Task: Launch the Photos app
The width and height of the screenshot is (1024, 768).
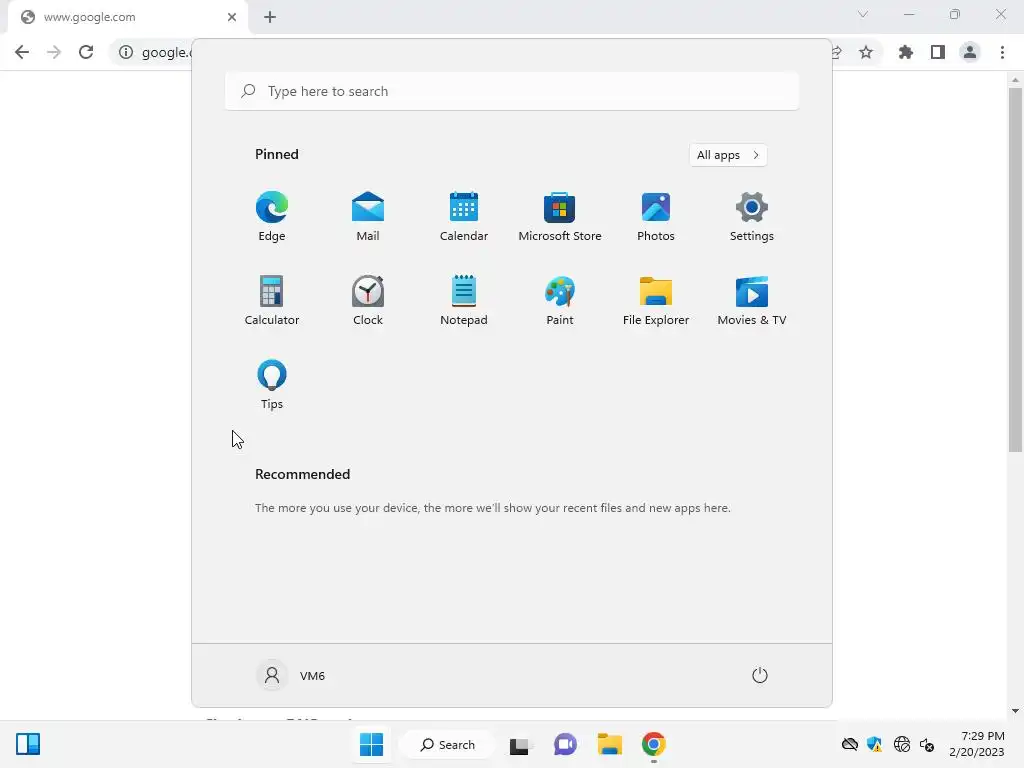Action: click(x=656, y=217)
